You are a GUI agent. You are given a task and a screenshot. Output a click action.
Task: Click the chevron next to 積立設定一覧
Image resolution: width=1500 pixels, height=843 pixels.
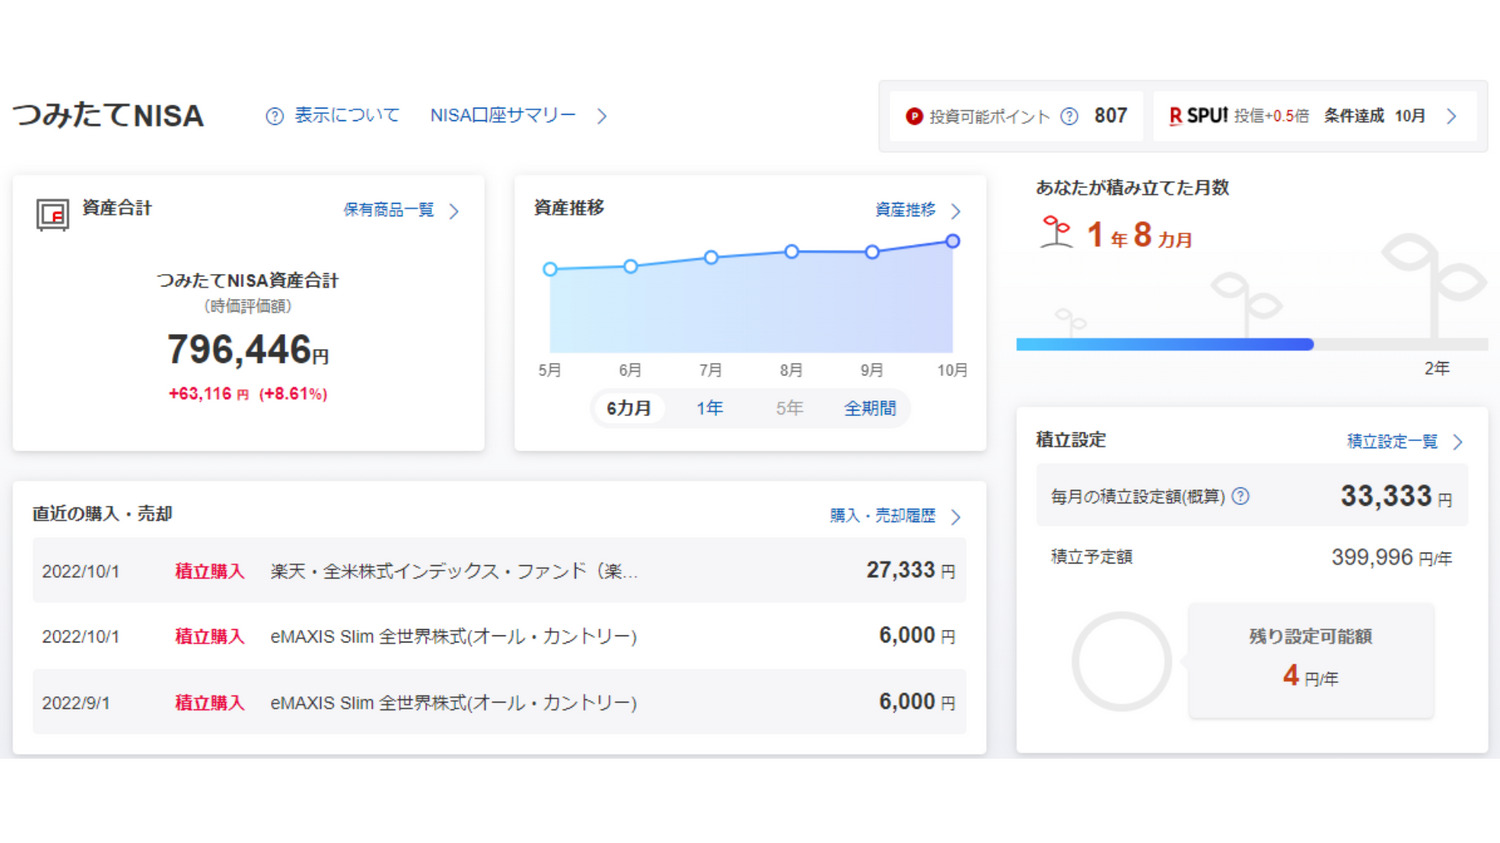[x=1458, y=442]
